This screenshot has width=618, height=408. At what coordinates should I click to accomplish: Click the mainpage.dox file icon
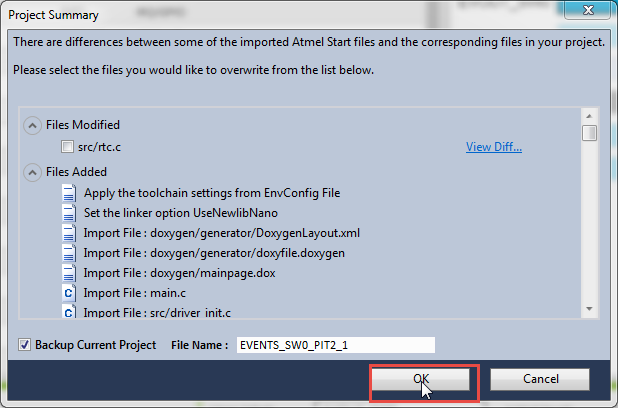[x=69, y=273]
